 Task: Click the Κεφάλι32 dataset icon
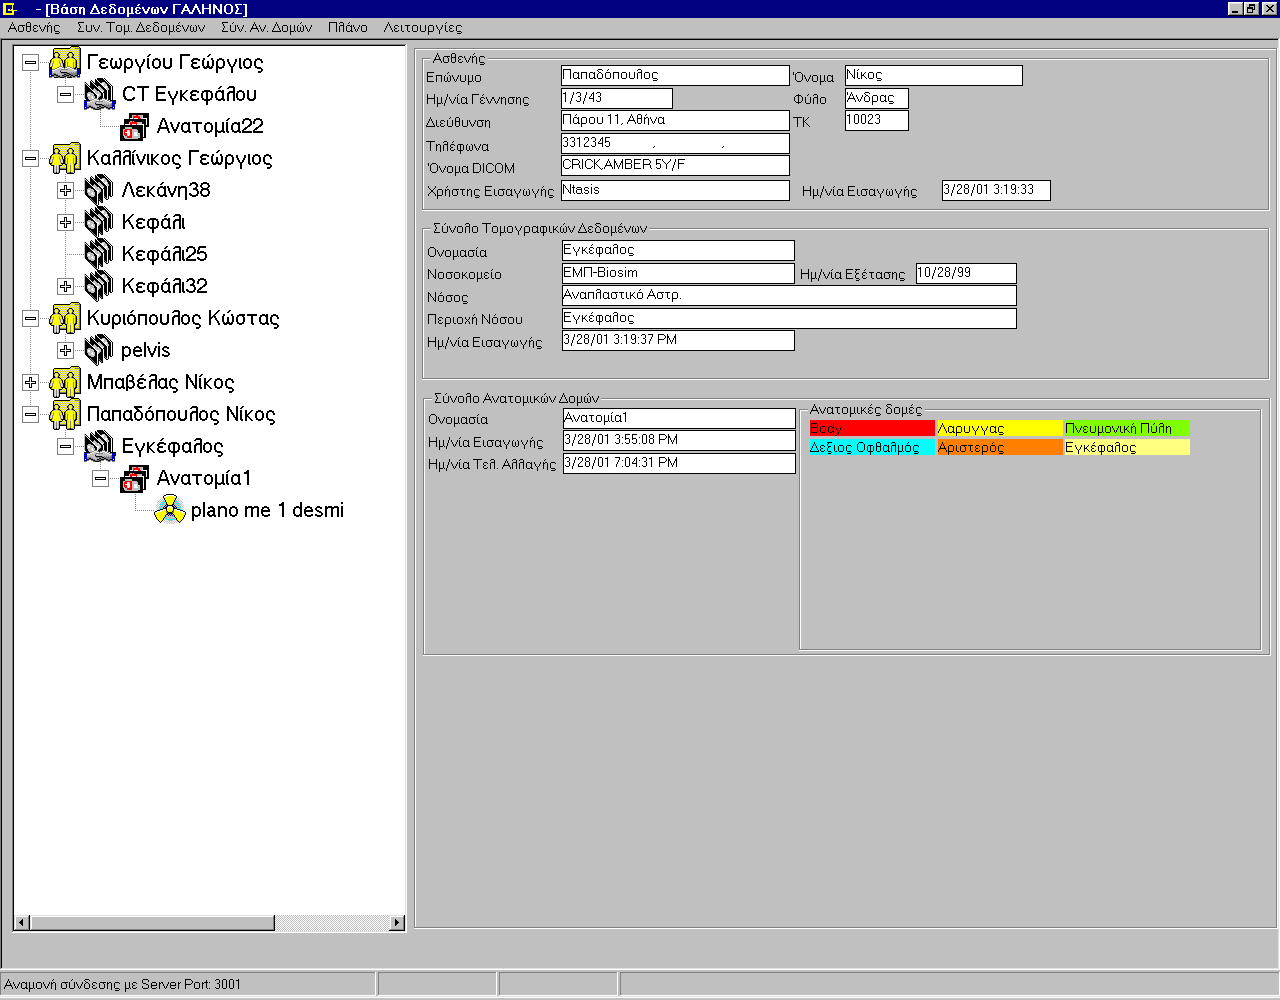pyautogui.click(x=100, y=286)
